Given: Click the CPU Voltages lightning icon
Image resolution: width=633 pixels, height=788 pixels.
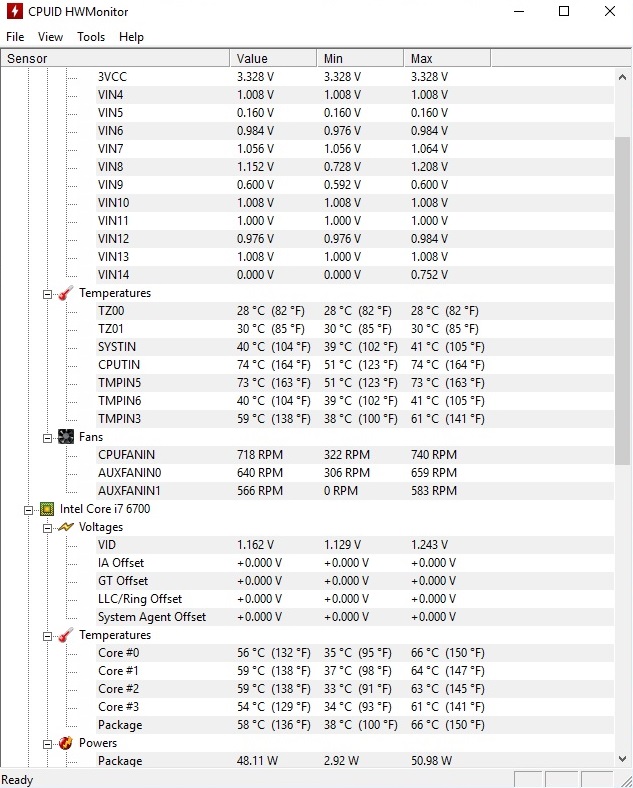Looking at the screenshot, I should [x=66, y=527].
